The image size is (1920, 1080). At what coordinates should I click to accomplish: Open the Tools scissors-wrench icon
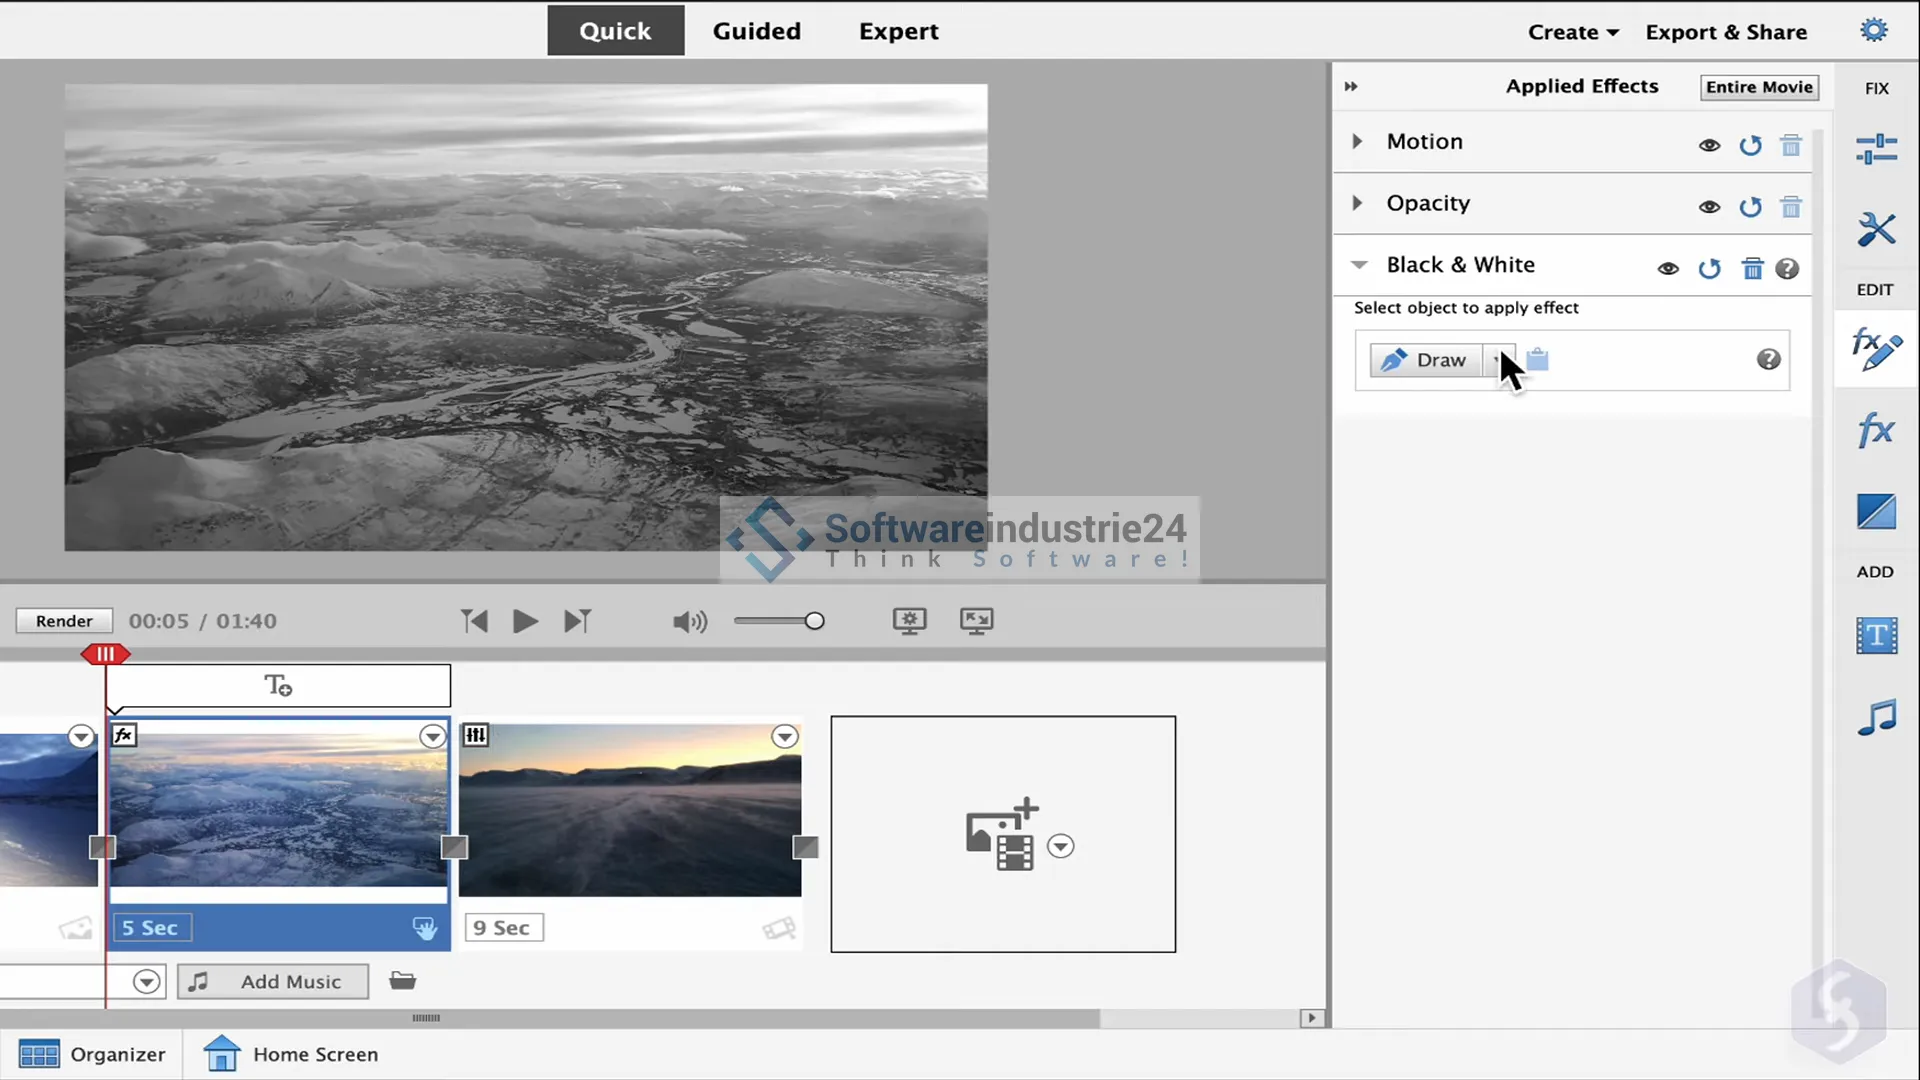click(x=1876, y=230)
